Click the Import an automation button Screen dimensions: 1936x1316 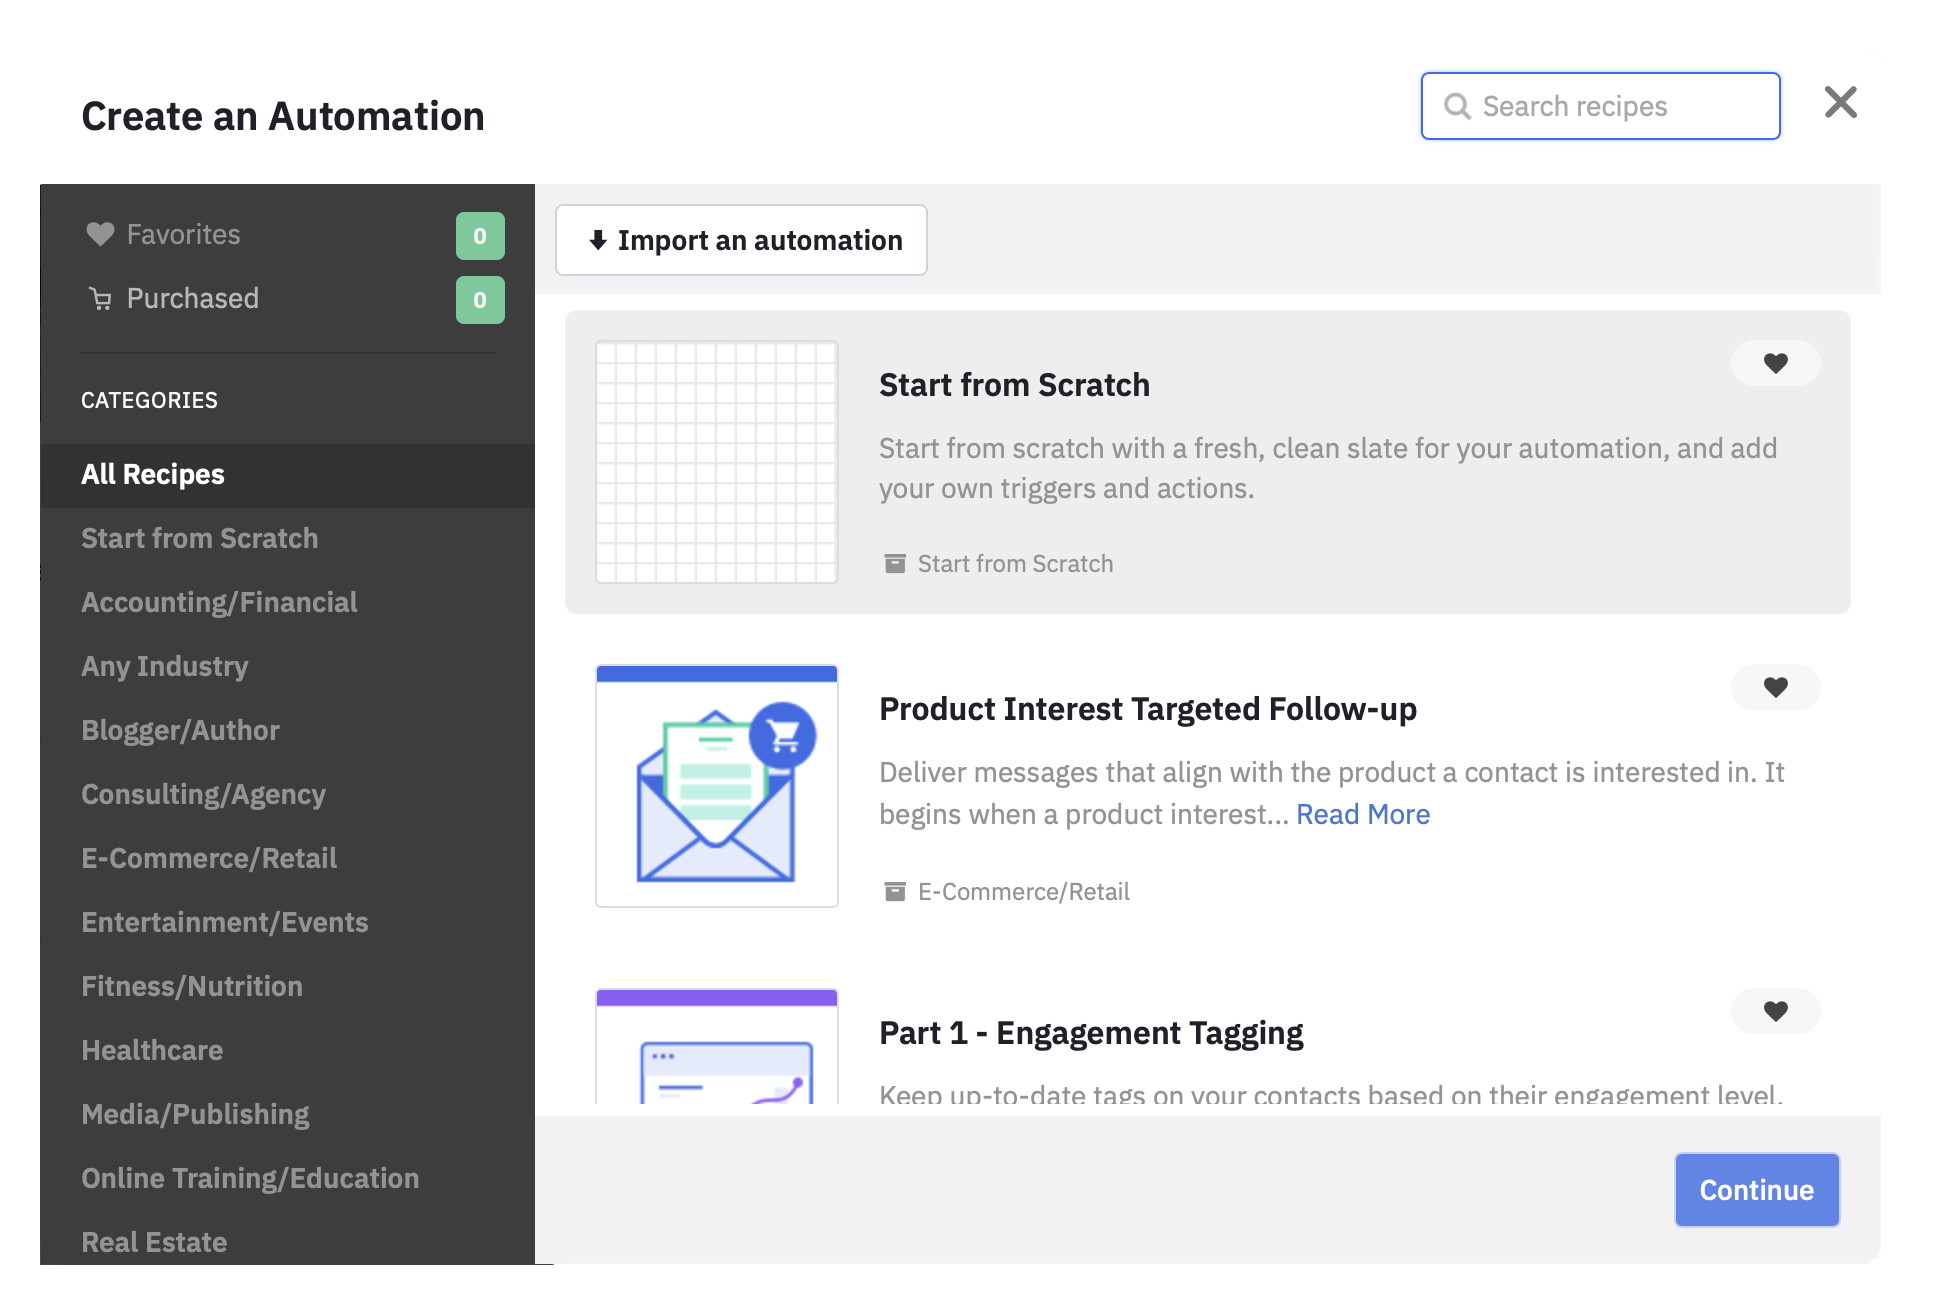(741, 240)
